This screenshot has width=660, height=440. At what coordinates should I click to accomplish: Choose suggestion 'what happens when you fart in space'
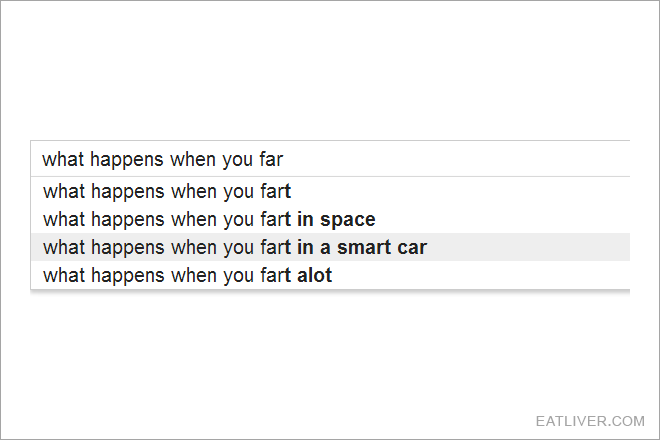pos(330,219)
